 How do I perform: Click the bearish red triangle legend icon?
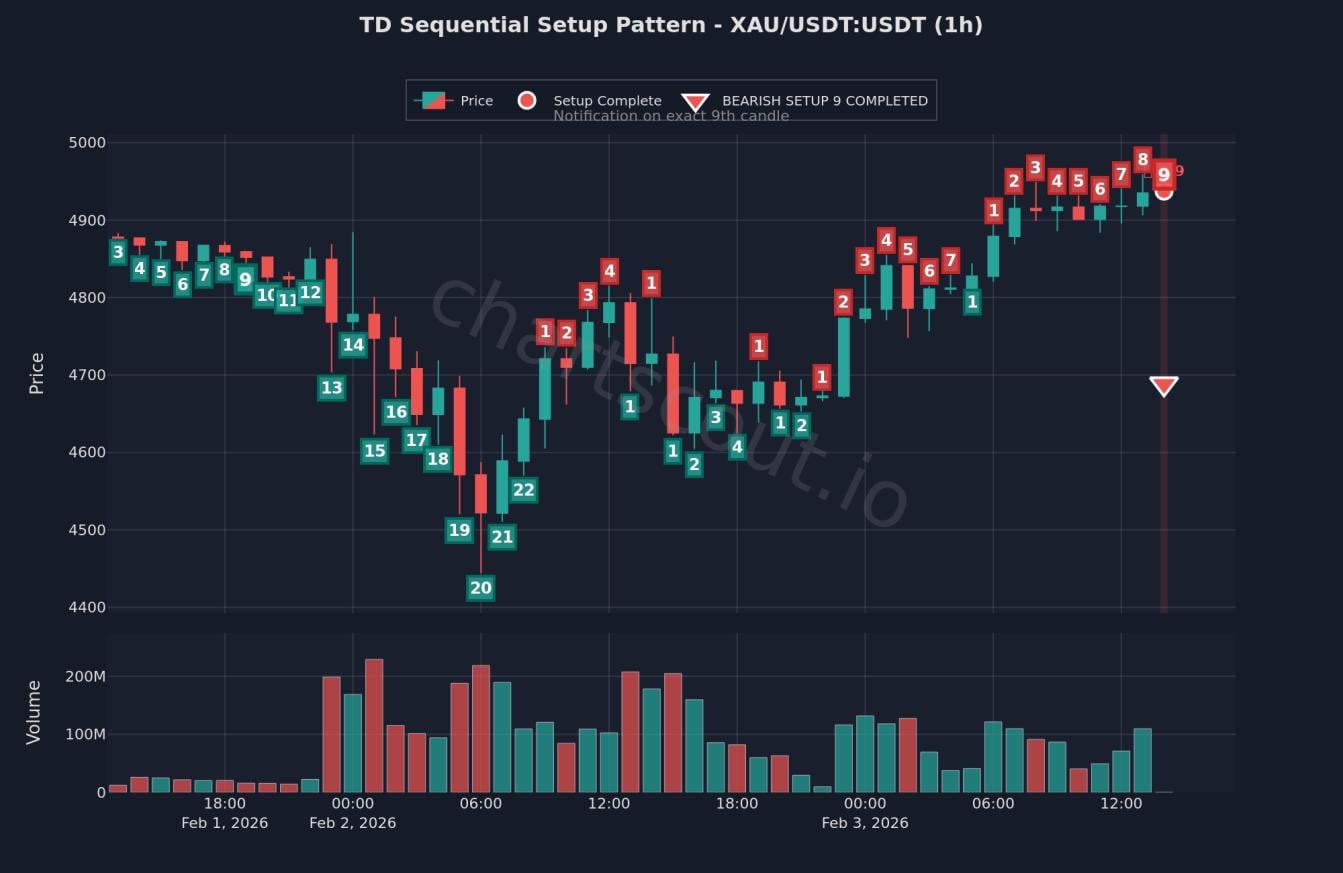(x=695, y=101)
